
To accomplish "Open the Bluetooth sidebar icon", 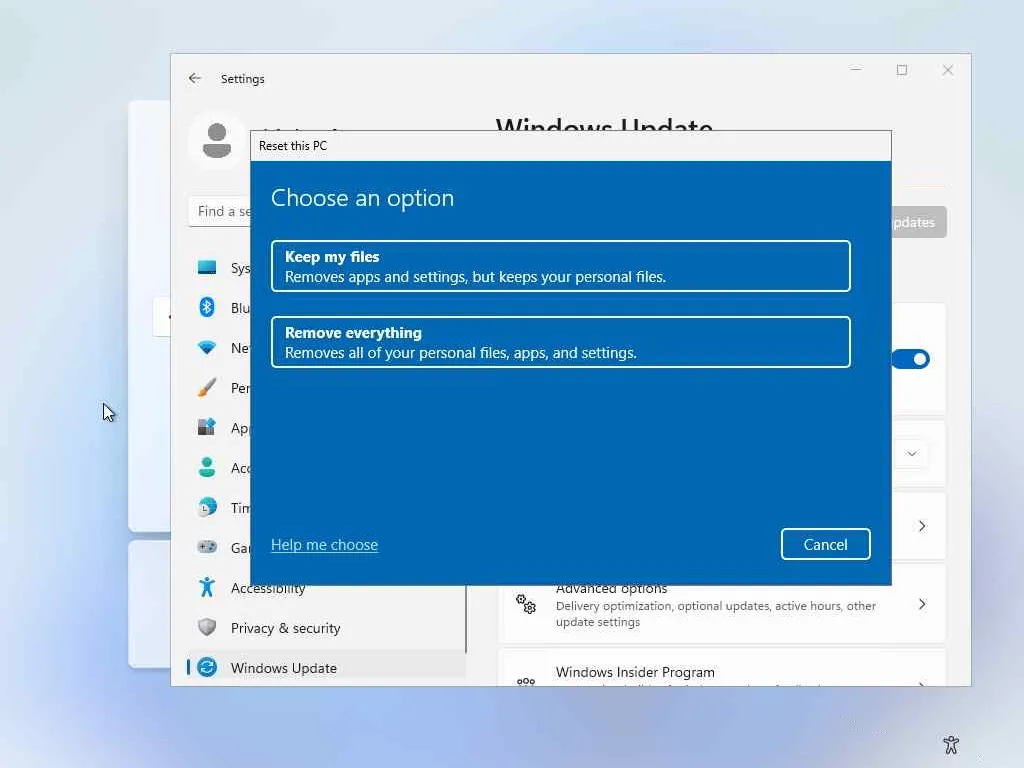I will pos(207,307).
